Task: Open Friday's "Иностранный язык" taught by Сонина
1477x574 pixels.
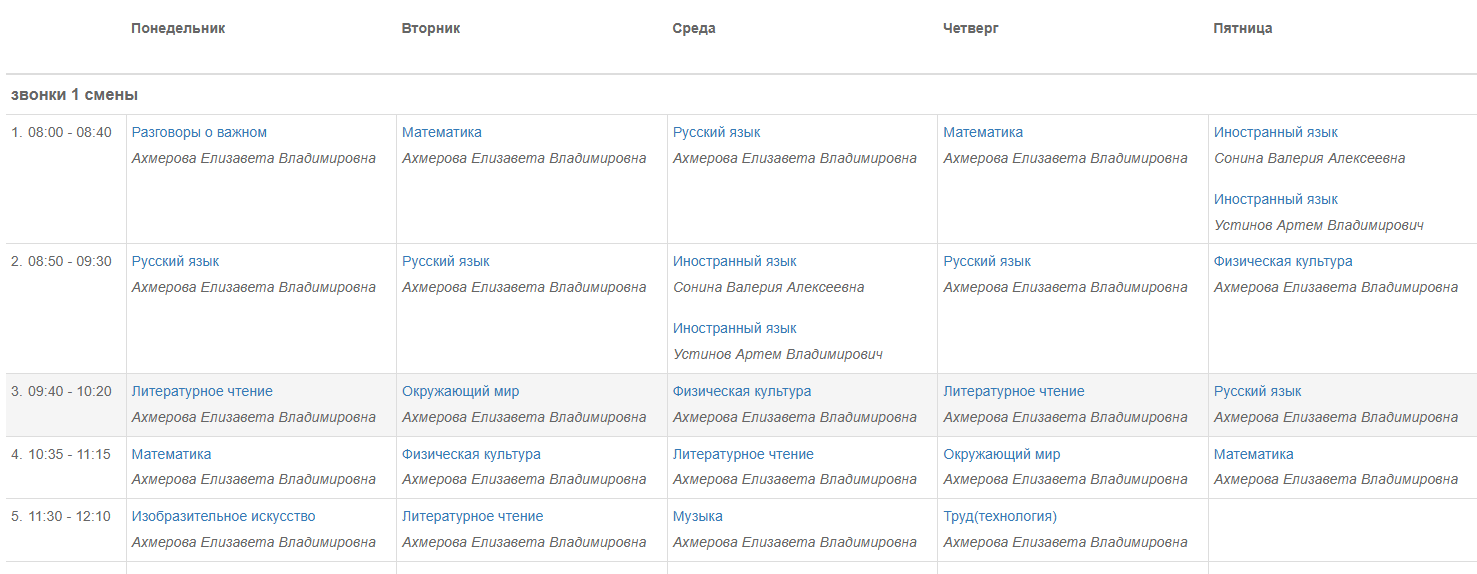Action: [x=1275, y=133]
